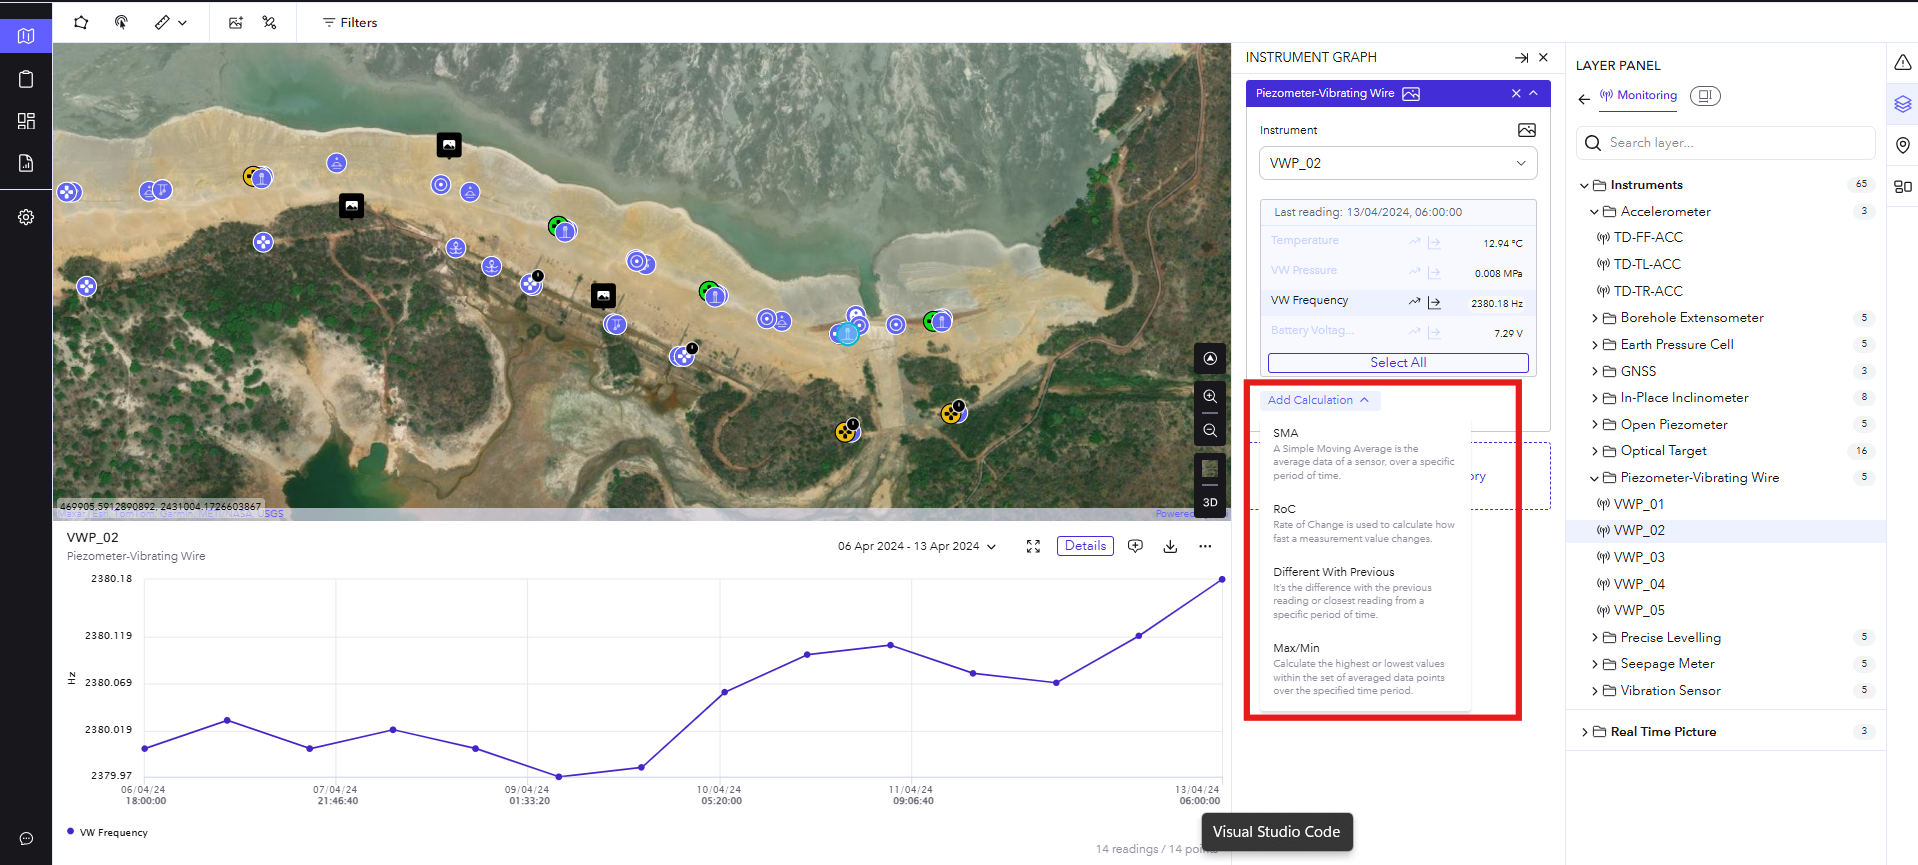Toggle the Battery Voltage trend line
1918x865 pixels.
[1414, 331]
